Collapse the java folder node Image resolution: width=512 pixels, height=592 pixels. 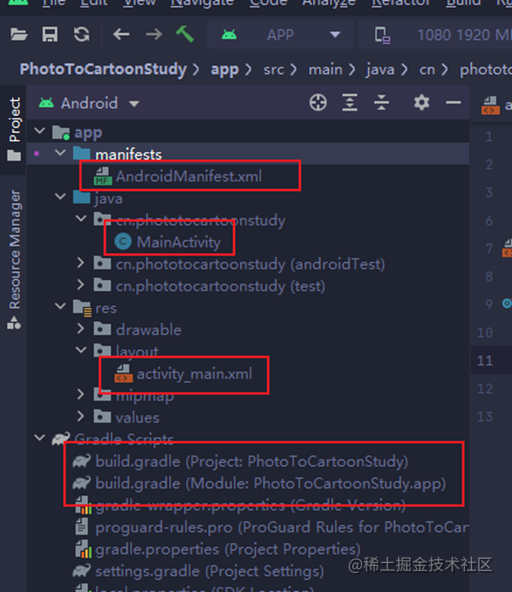pos(60,197)
